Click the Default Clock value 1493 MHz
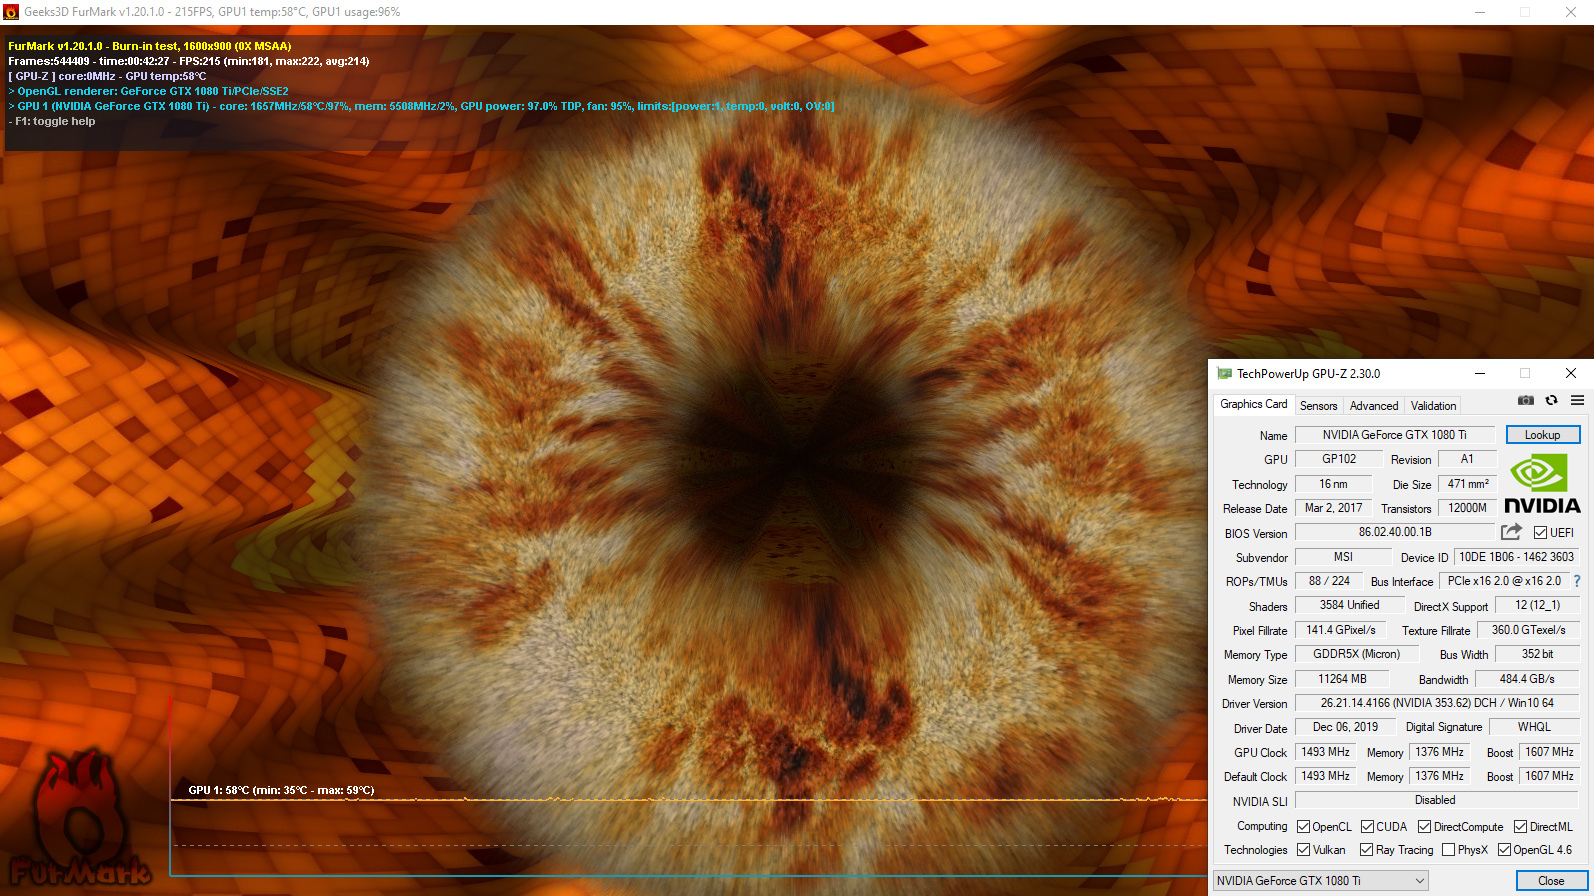1594x896 pixels. pos(1325,776)
